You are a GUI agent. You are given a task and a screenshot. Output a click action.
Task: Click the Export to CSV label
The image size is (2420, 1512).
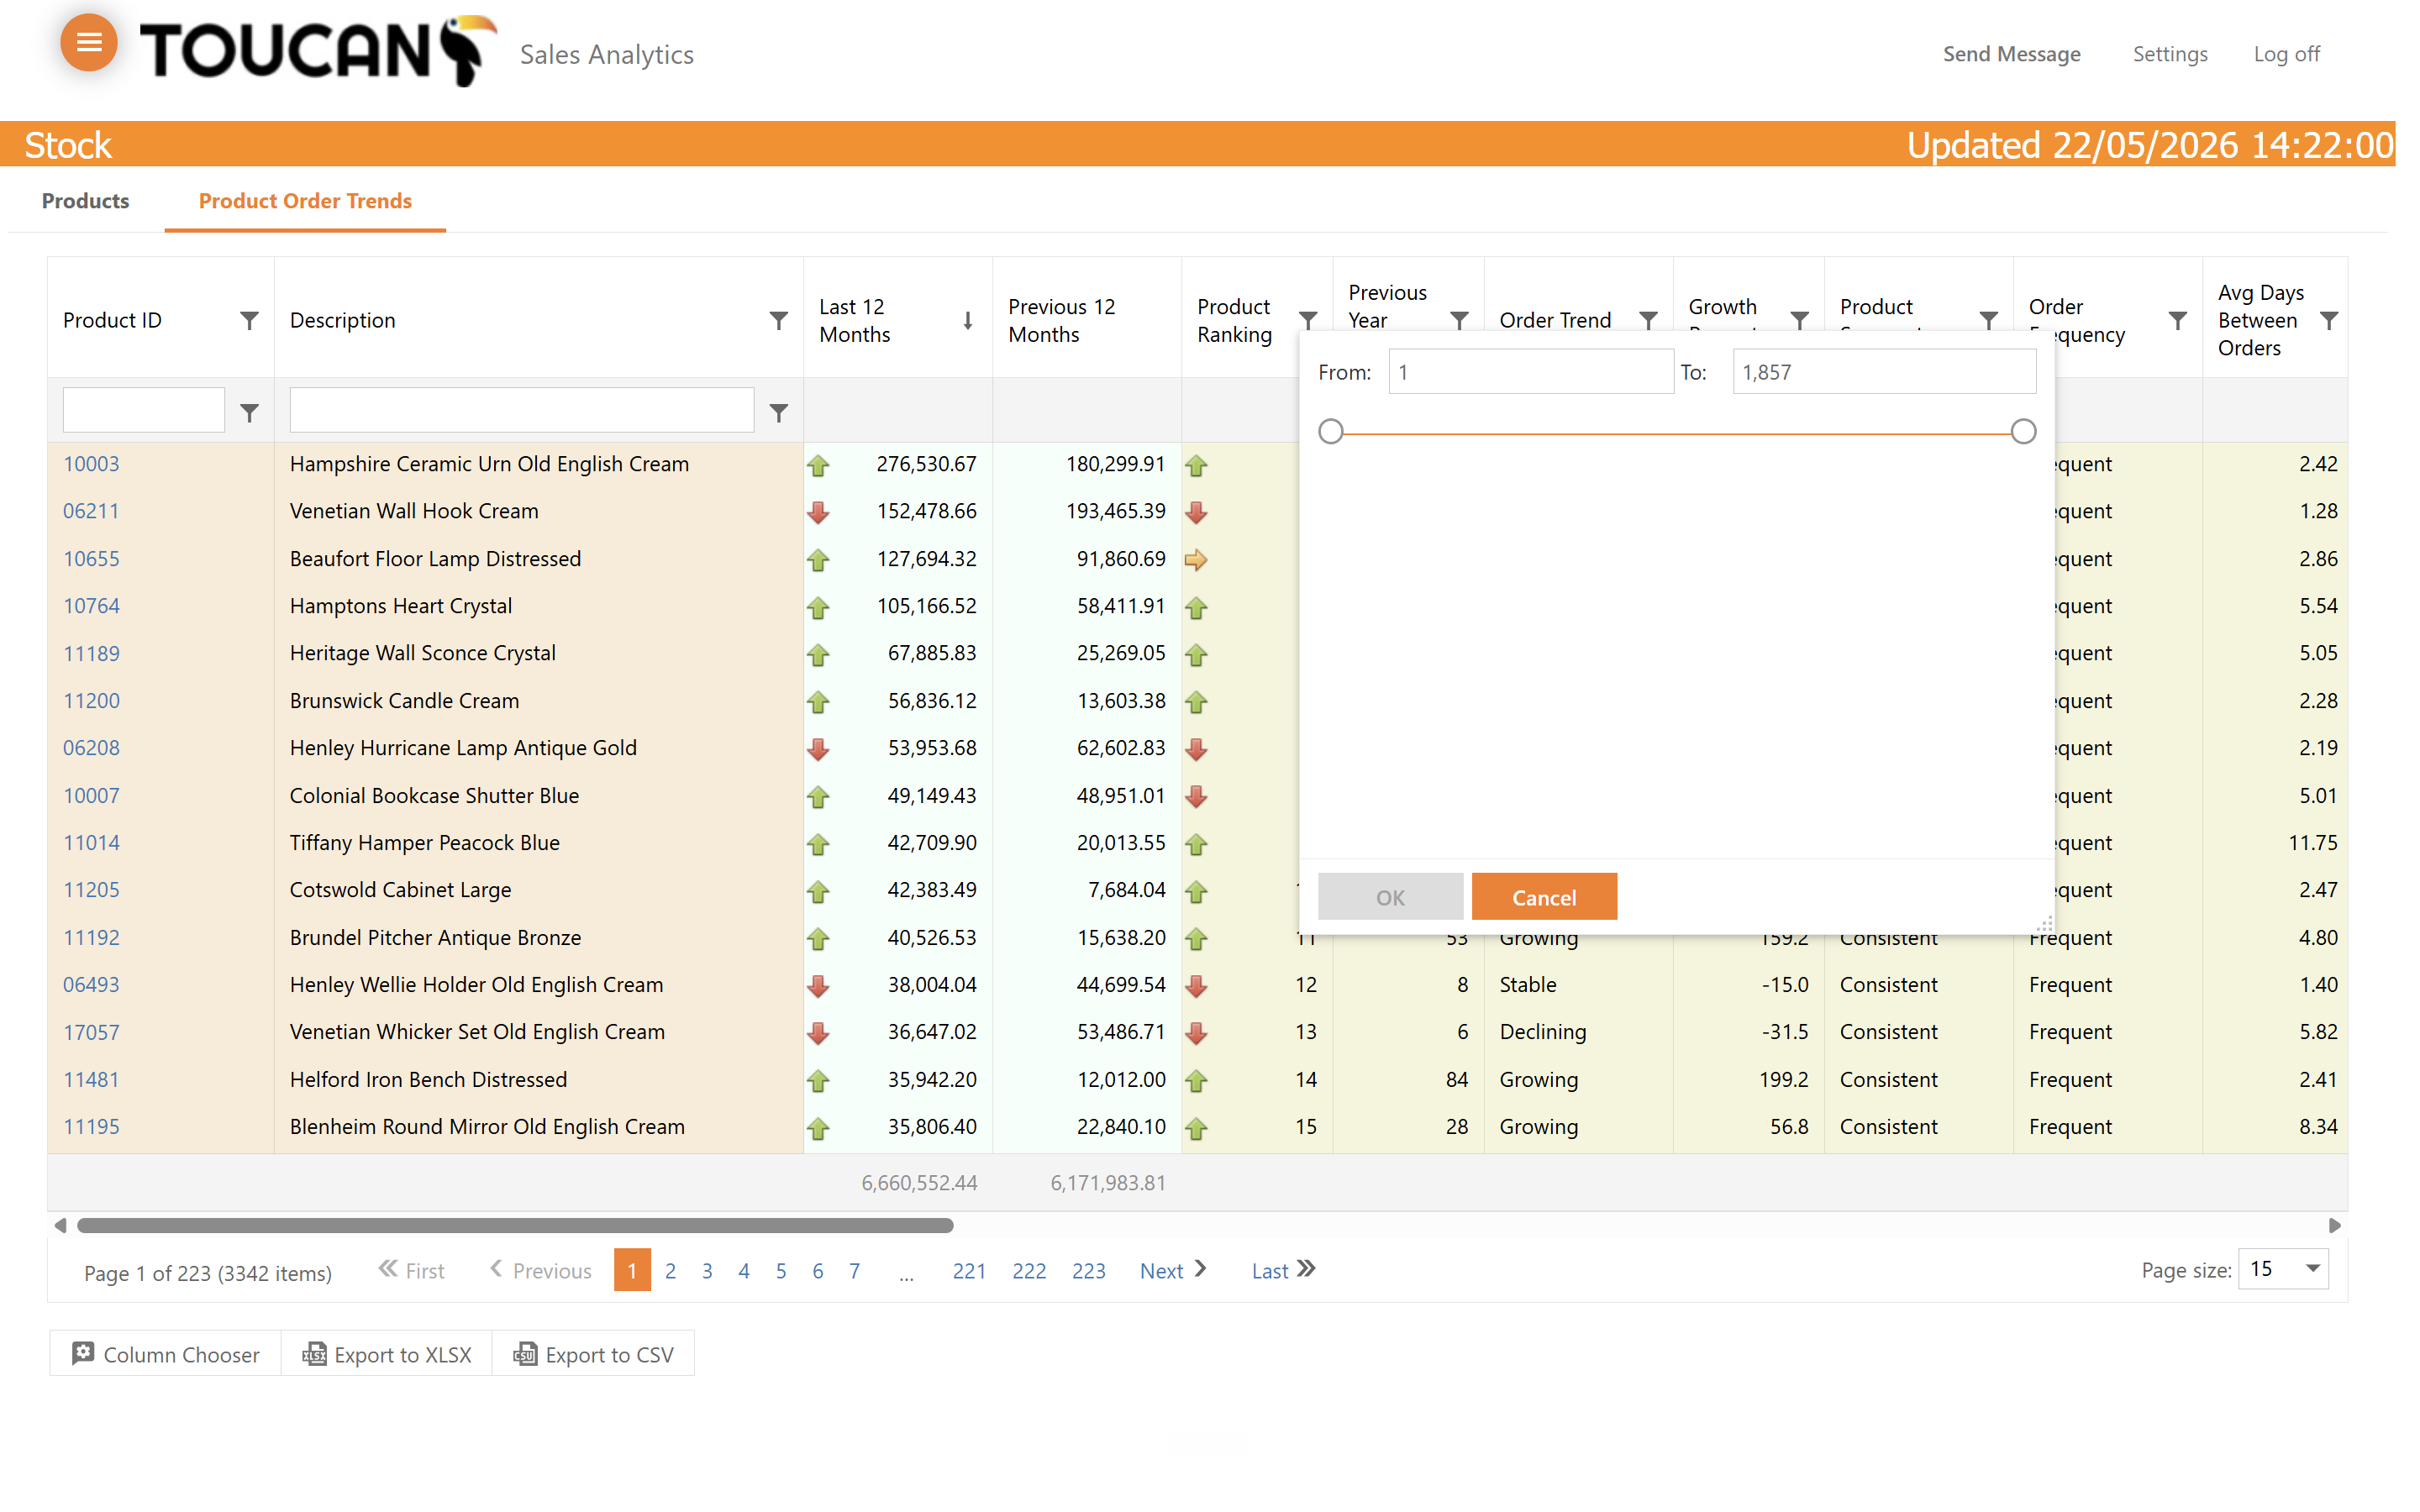(x=610, y=1354)
